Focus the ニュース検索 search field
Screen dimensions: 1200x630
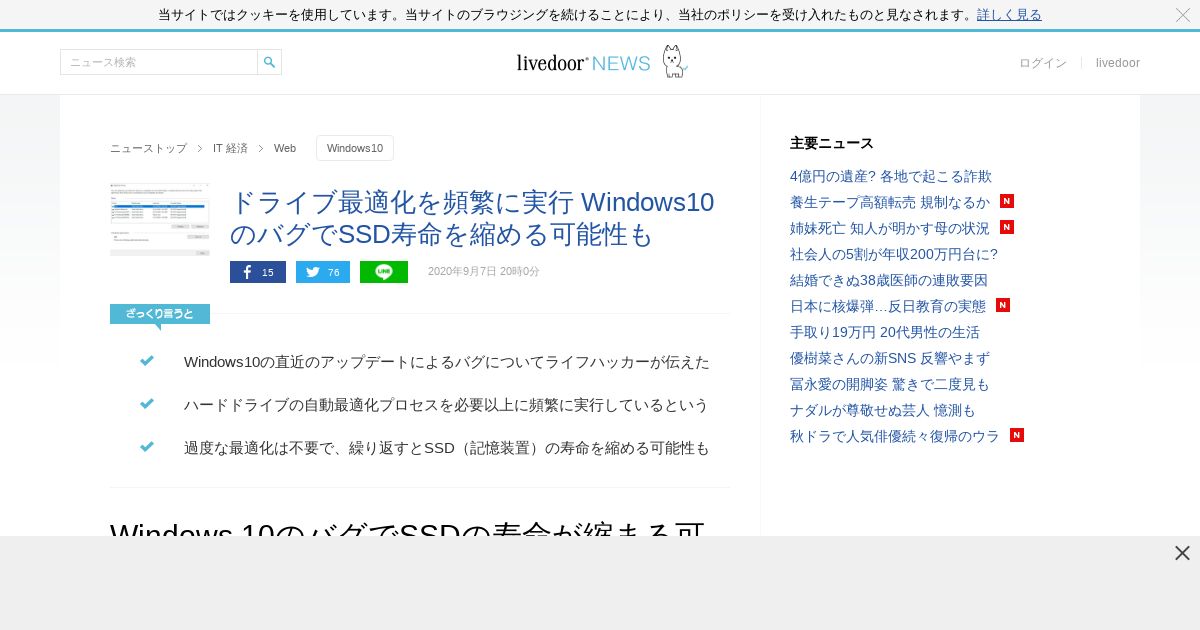coord(159,62)
